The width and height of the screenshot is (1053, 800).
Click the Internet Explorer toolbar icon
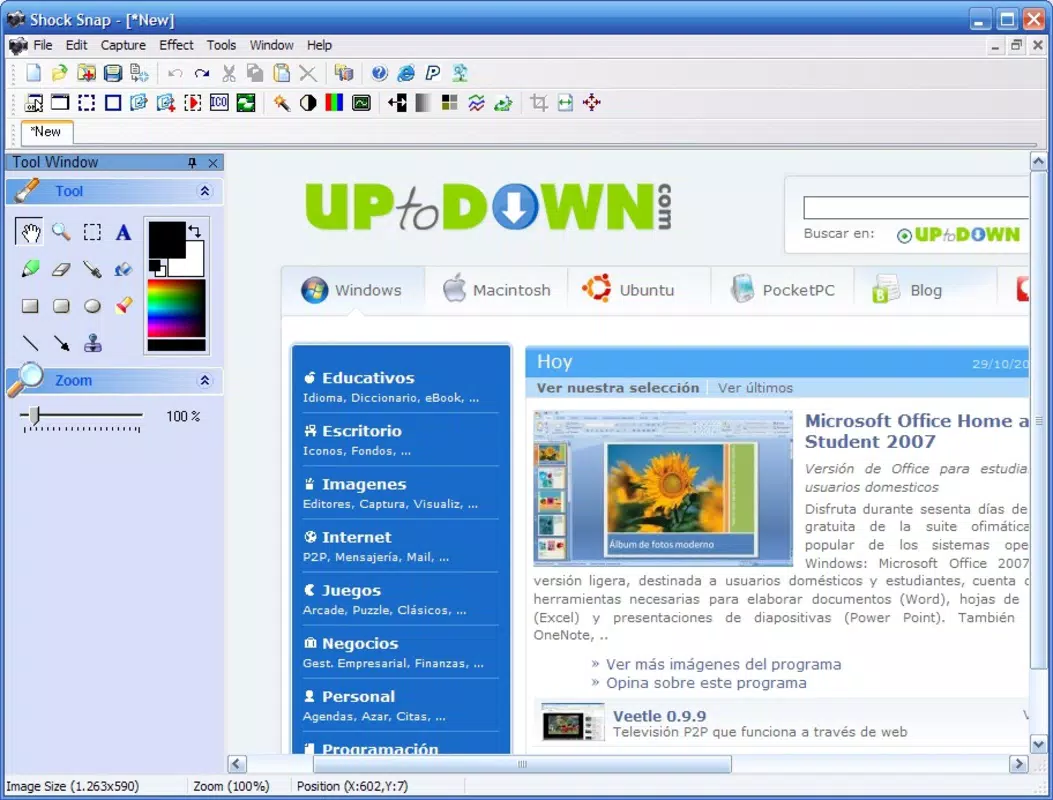pos(406,73)
